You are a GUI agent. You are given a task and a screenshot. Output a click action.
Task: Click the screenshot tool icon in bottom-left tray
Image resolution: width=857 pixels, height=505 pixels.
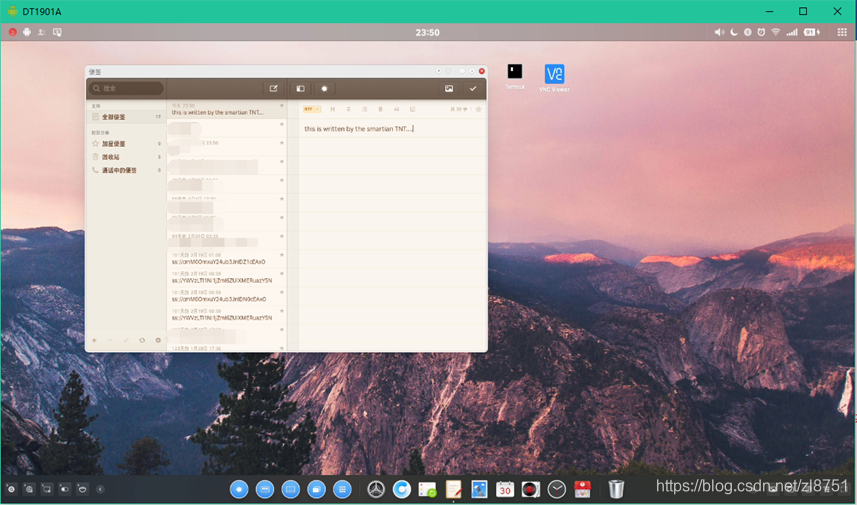pyautogui.click(x=46, y=489)
